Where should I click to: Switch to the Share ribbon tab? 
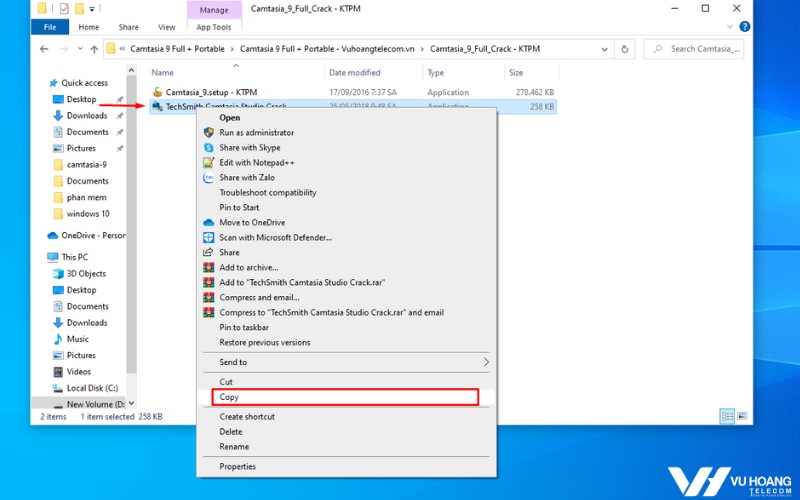tap(129, 27)
